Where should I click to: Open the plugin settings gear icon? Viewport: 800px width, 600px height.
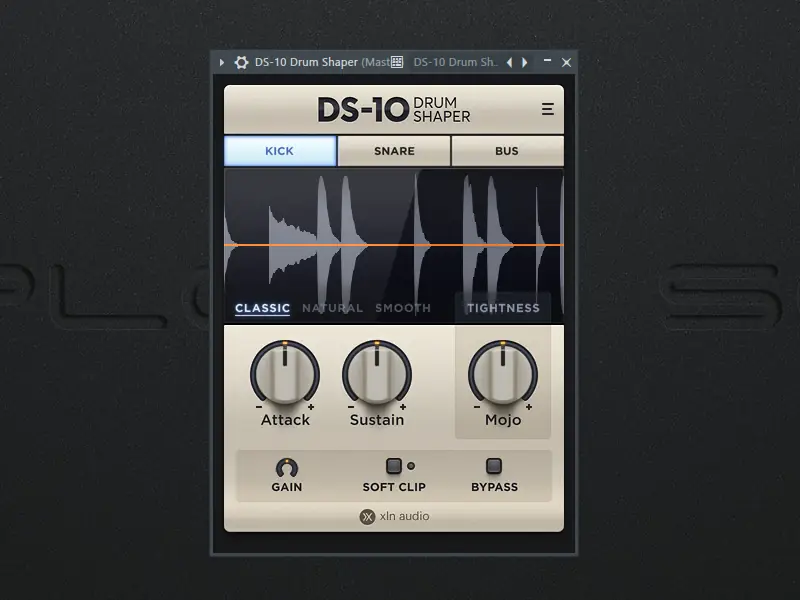[x=241, y=62]
